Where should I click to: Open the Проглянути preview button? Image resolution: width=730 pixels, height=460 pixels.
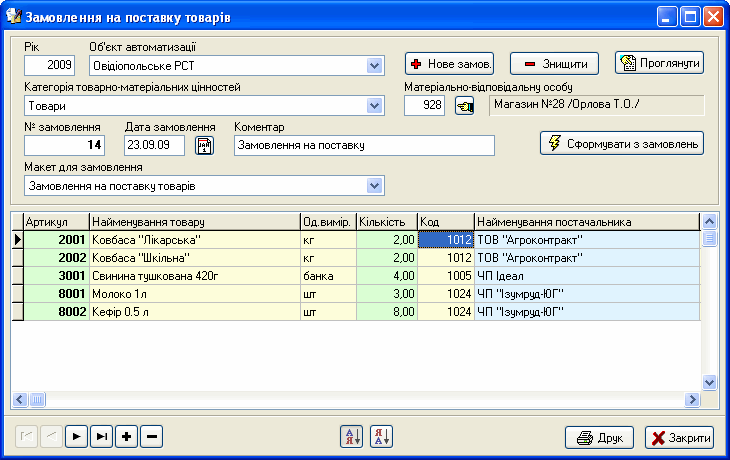pos(659,63)
